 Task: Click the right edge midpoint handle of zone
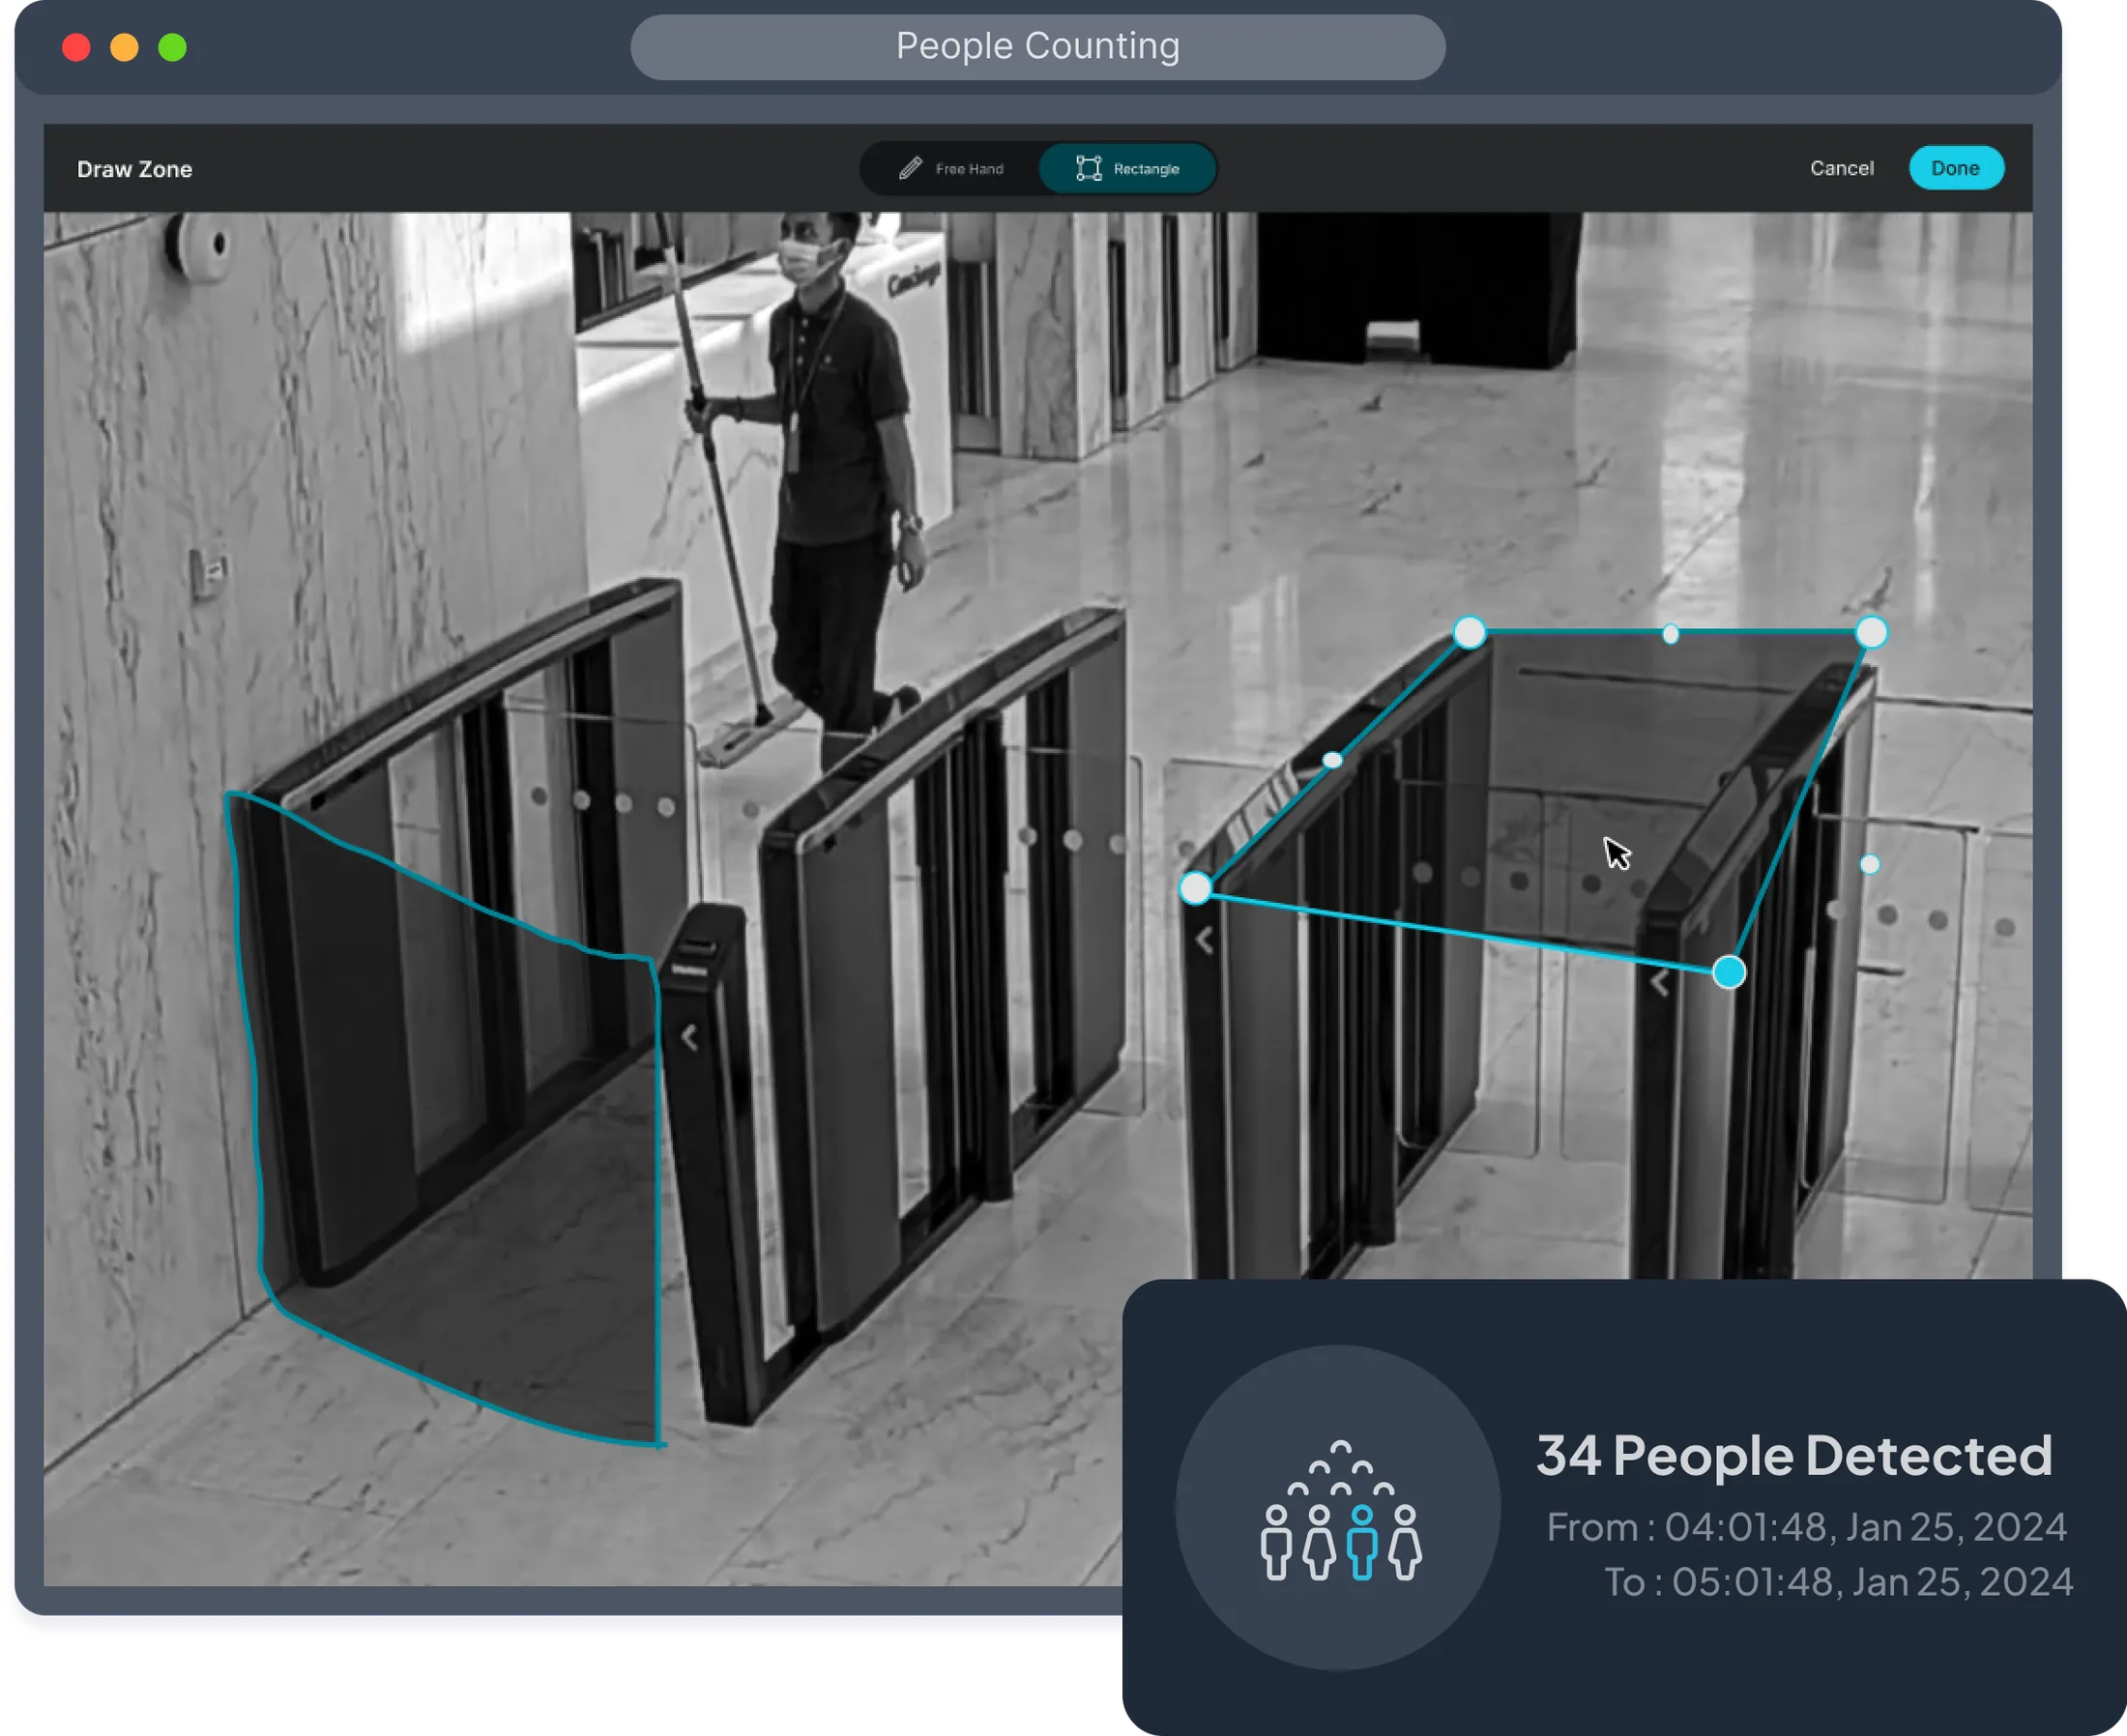(1869, 864)
